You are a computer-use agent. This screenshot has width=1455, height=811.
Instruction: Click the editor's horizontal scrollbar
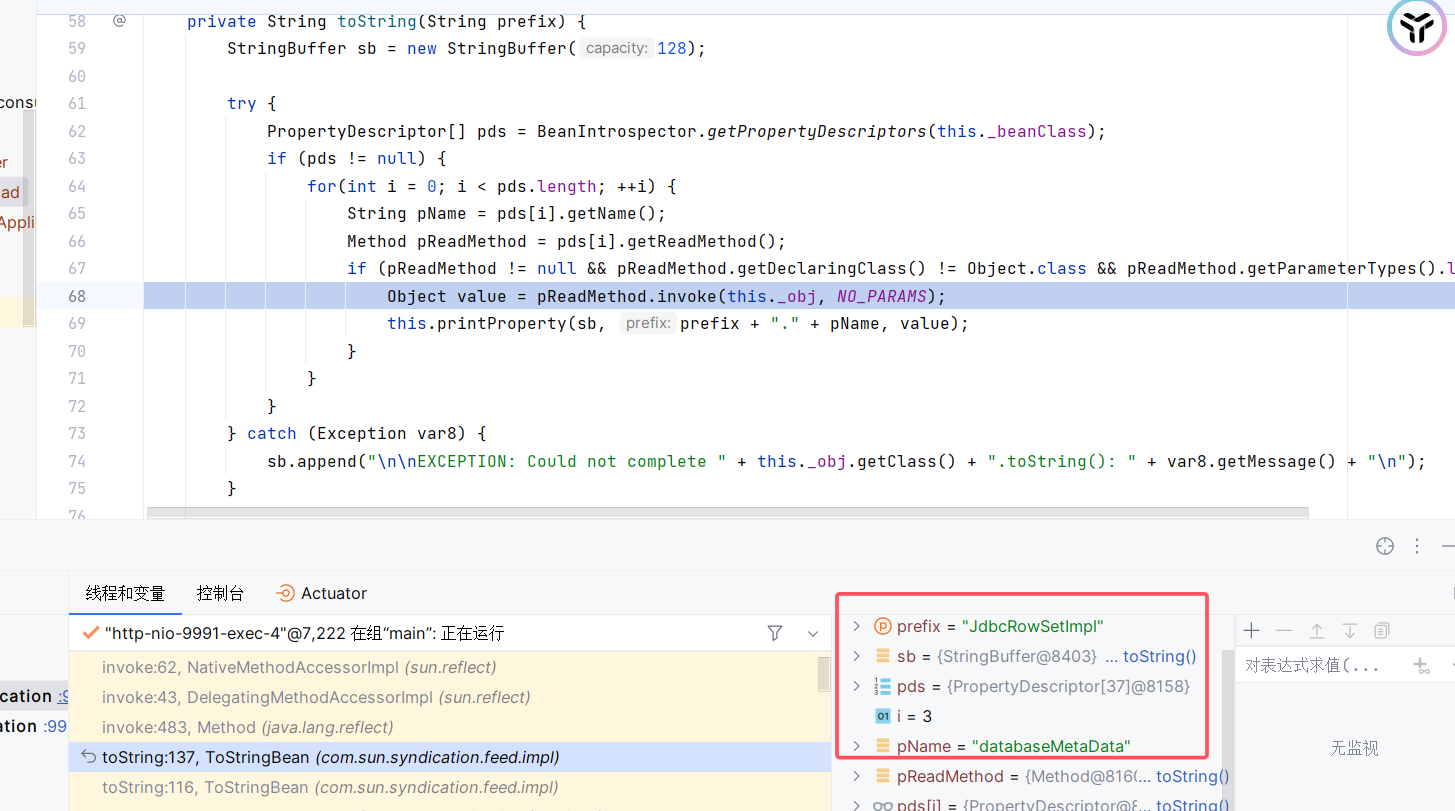pos(727,513)
